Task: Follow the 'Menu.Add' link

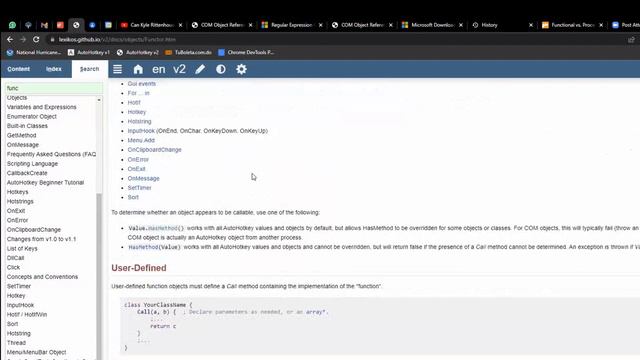Action: click(x=141, y=140)
